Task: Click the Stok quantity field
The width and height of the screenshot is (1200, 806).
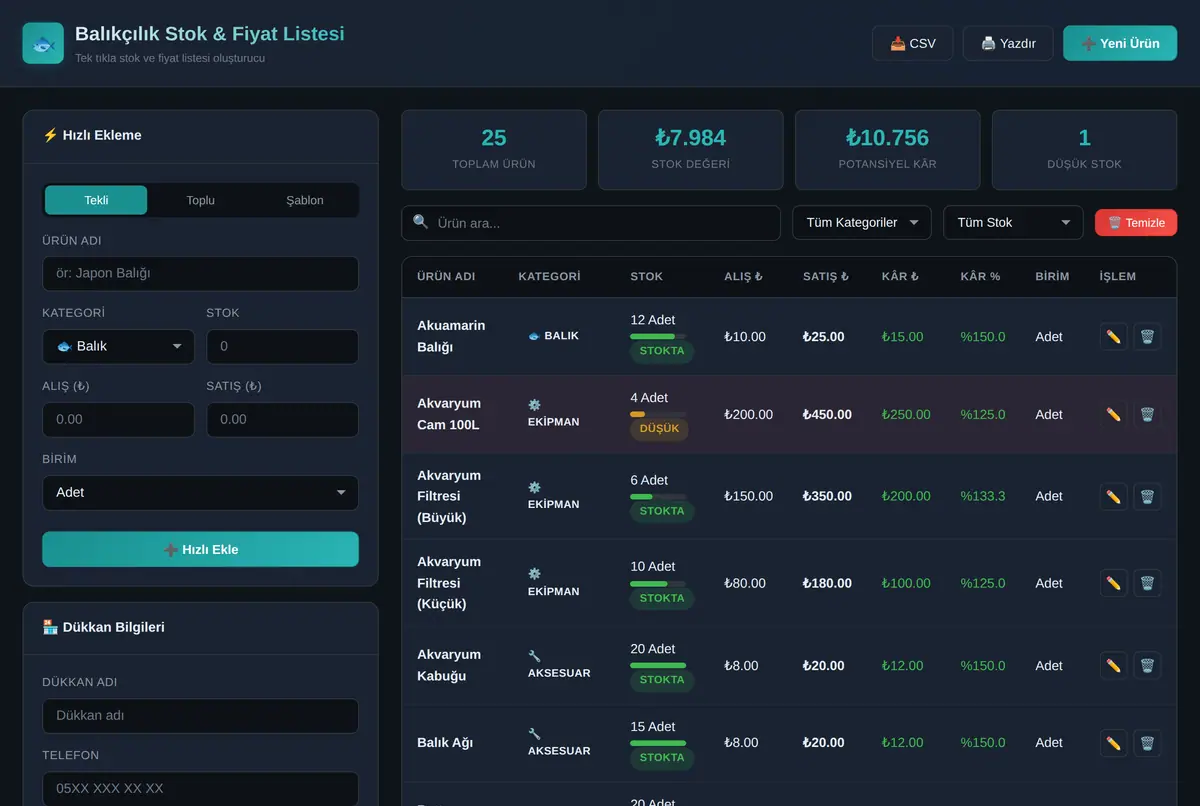Action: coord(282,346)
